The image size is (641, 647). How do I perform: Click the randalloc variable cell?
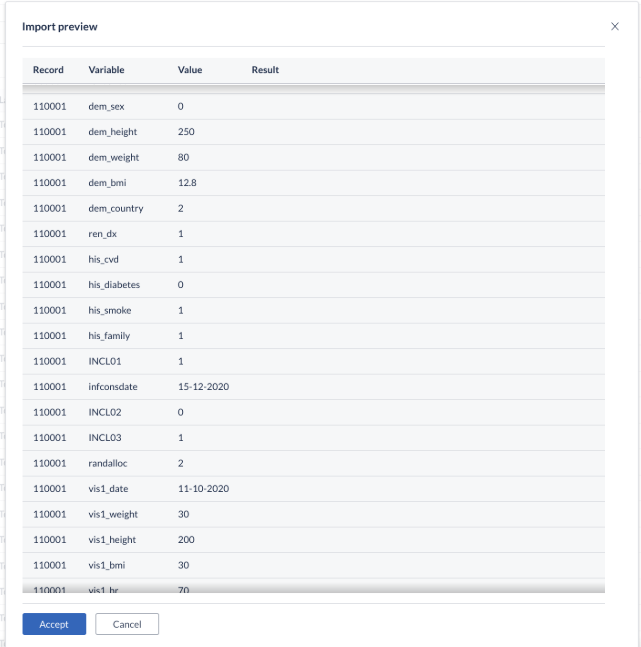108,463
